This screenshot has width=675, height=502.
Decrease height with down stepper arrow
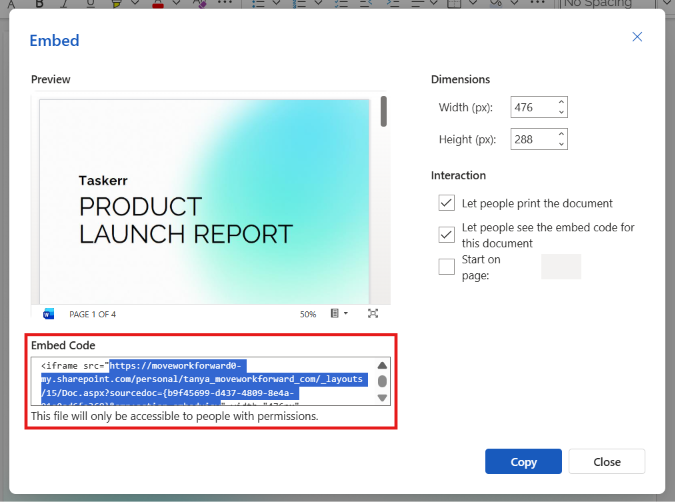pyautogui.click(x=561, y=144)
